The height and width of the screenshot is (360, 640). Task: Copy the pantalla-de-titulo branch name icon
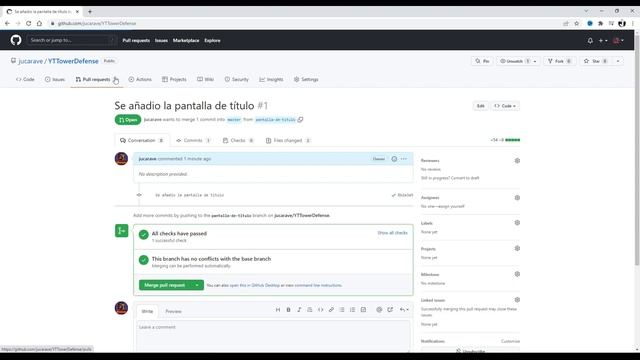(300, 120)
